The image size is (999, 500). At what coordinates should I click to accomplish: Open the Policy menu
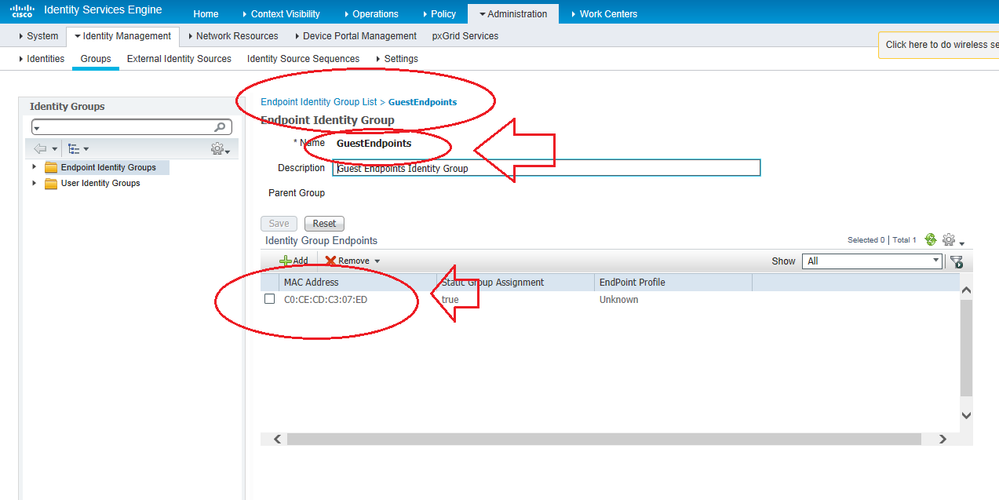tap(439, 13)
